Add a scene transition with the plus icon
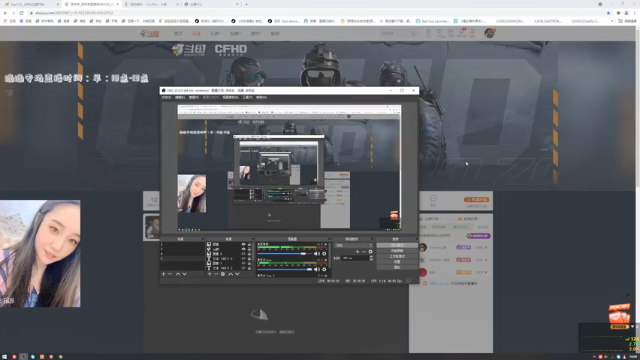 click(x=357, y=252)
